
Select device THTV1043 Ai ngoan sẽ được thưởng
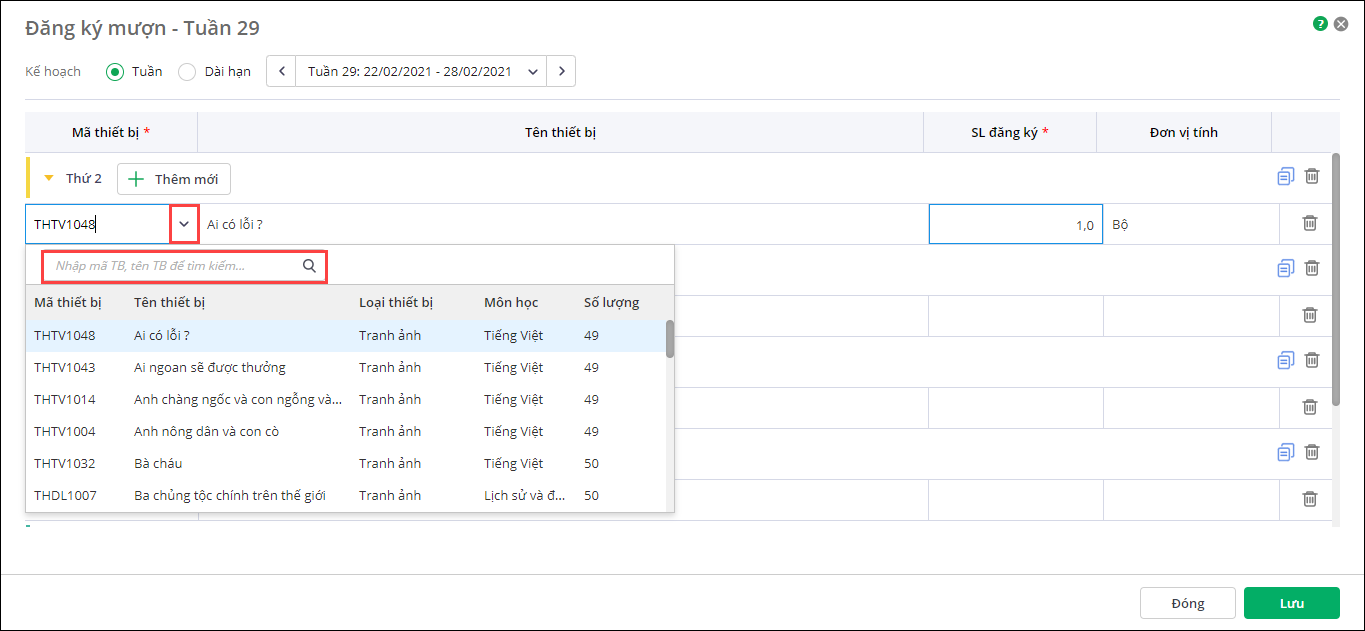click(x=210, y=367)
